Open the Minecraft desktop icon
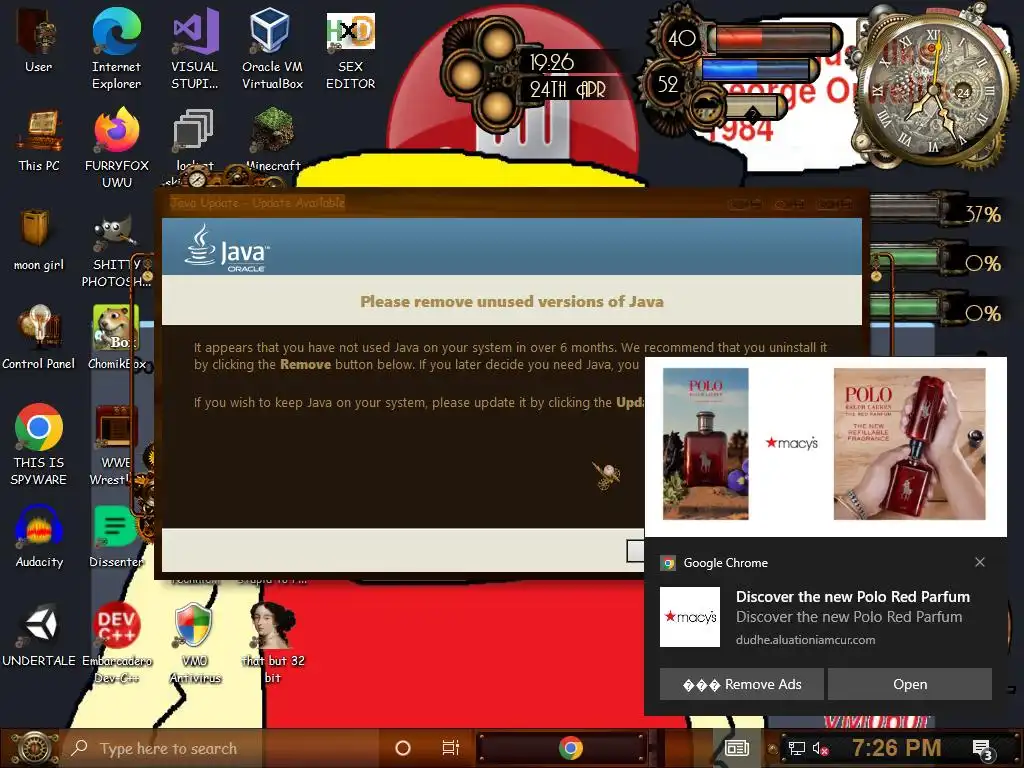Viewport: 1024px width, 768px height. (x=272, y=139)
